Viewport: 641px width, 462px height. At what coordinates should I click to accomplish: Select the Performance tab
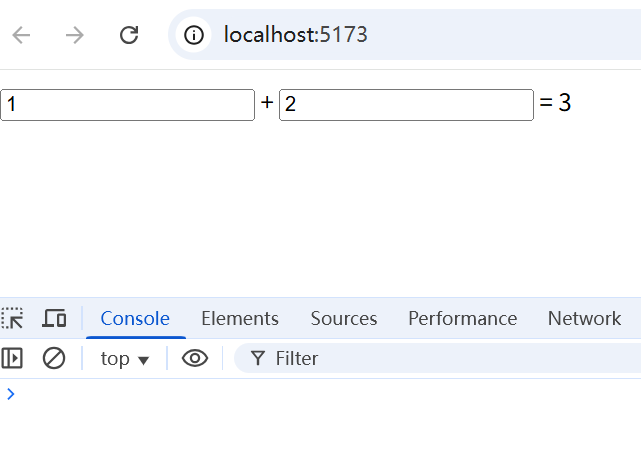(463, 318)
